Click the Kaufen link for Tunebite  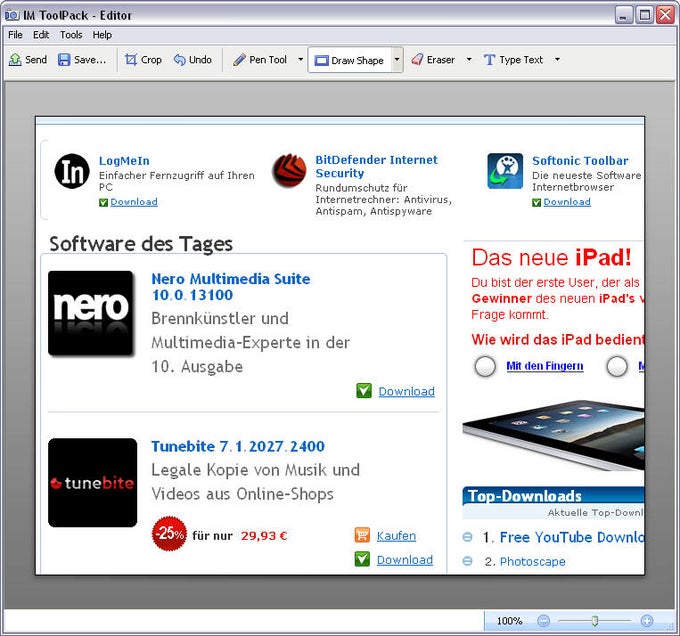coord(396,536)
